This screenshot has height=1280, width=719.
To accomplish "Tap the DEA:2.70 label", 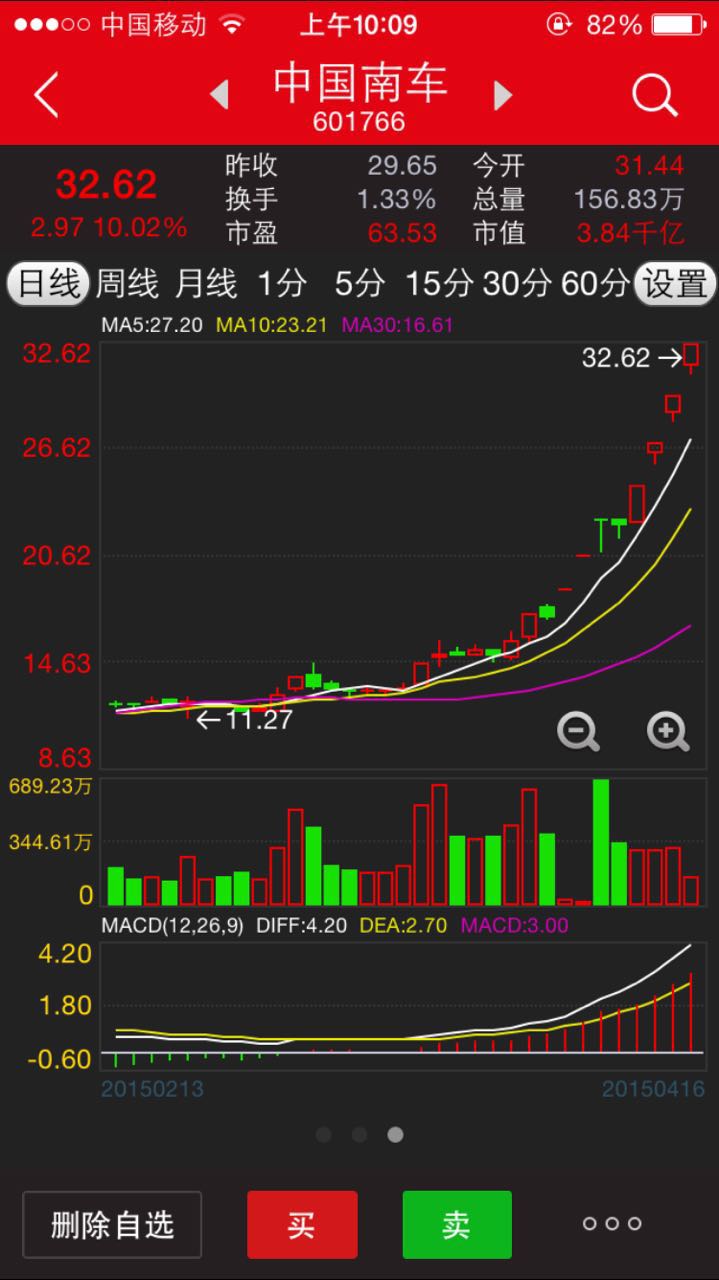I will pyautogui.click(x=403, y=925).
